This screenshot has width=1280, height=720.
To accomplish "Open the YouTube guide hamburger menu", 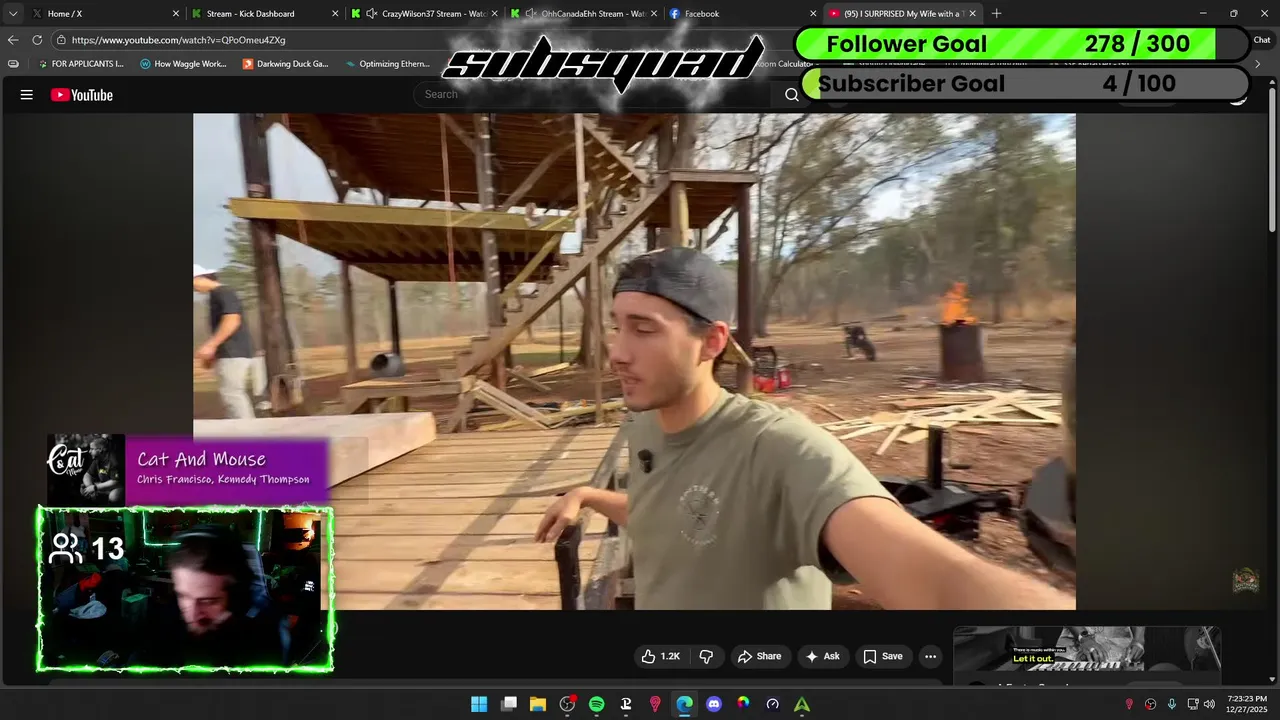I will tap(27, 95).
